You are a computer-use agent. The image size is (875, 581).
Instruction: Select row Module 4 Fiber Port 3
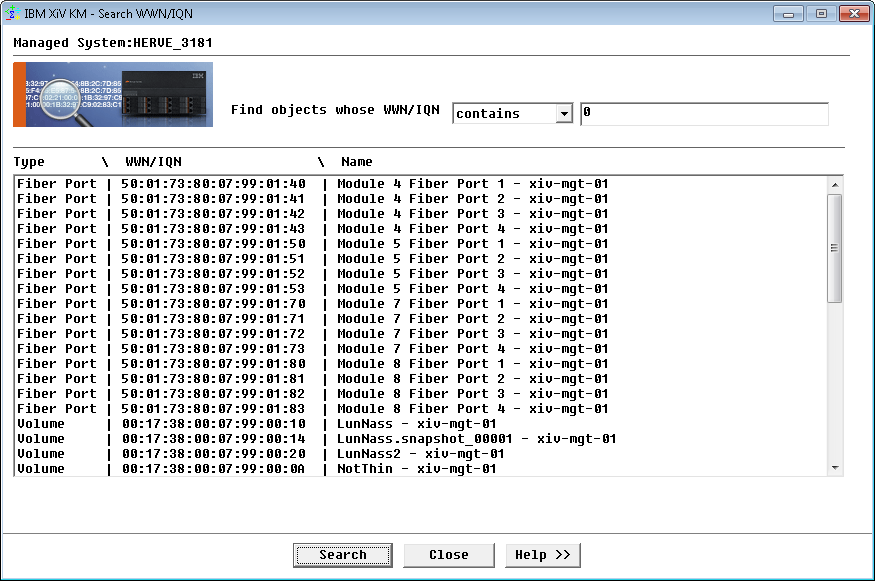click(421, 214)
